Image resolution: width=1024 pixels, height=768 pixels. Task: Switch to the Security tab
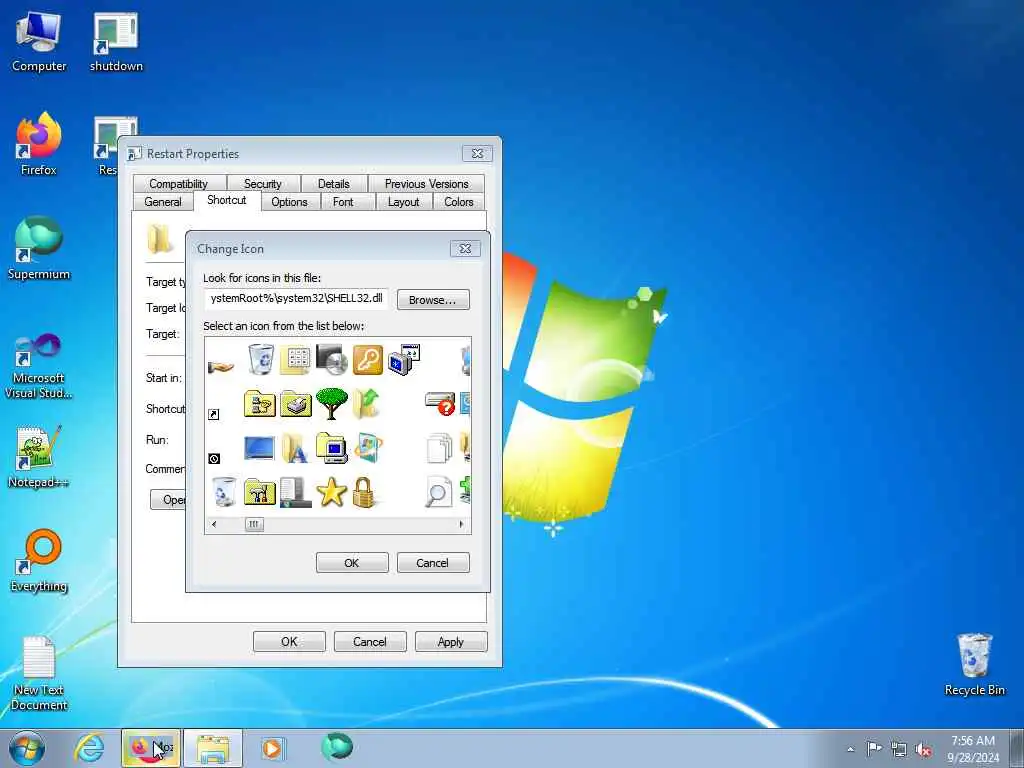[263, 184]
